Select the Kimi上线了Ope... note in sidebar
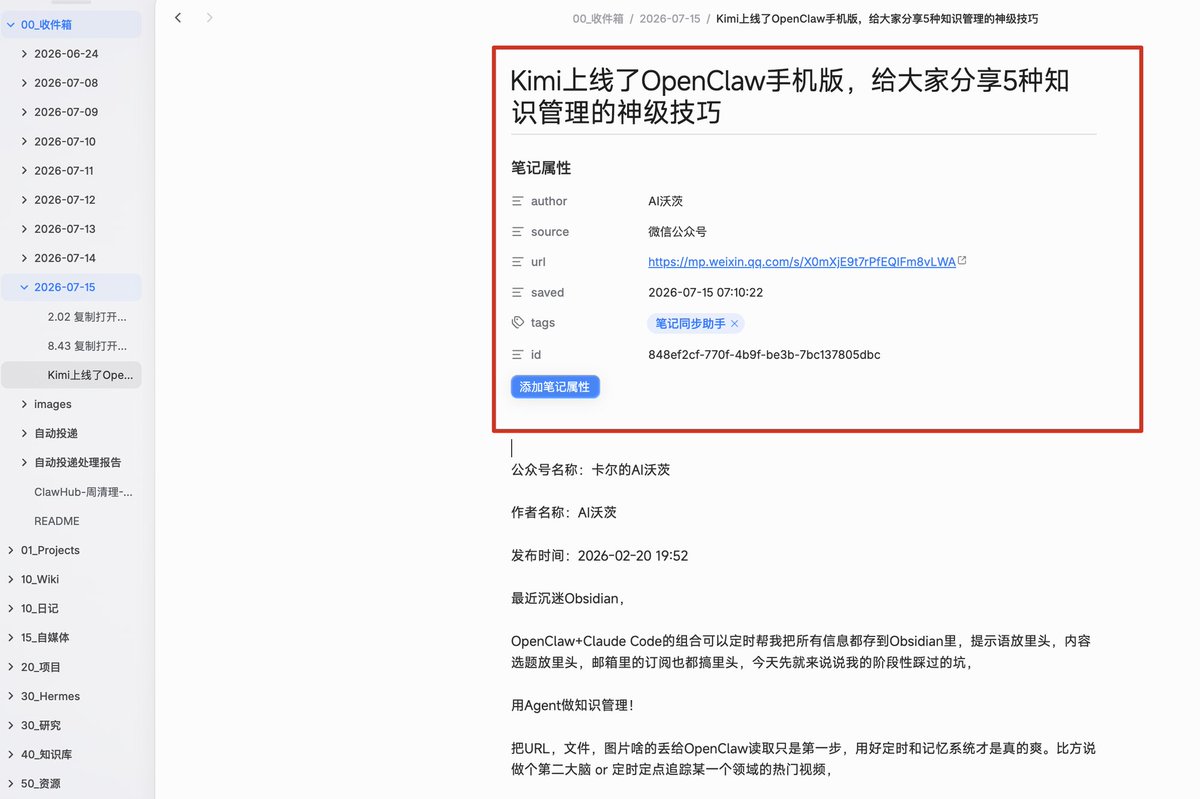Viewport: 1200px width, 799px height. point(71,375)
